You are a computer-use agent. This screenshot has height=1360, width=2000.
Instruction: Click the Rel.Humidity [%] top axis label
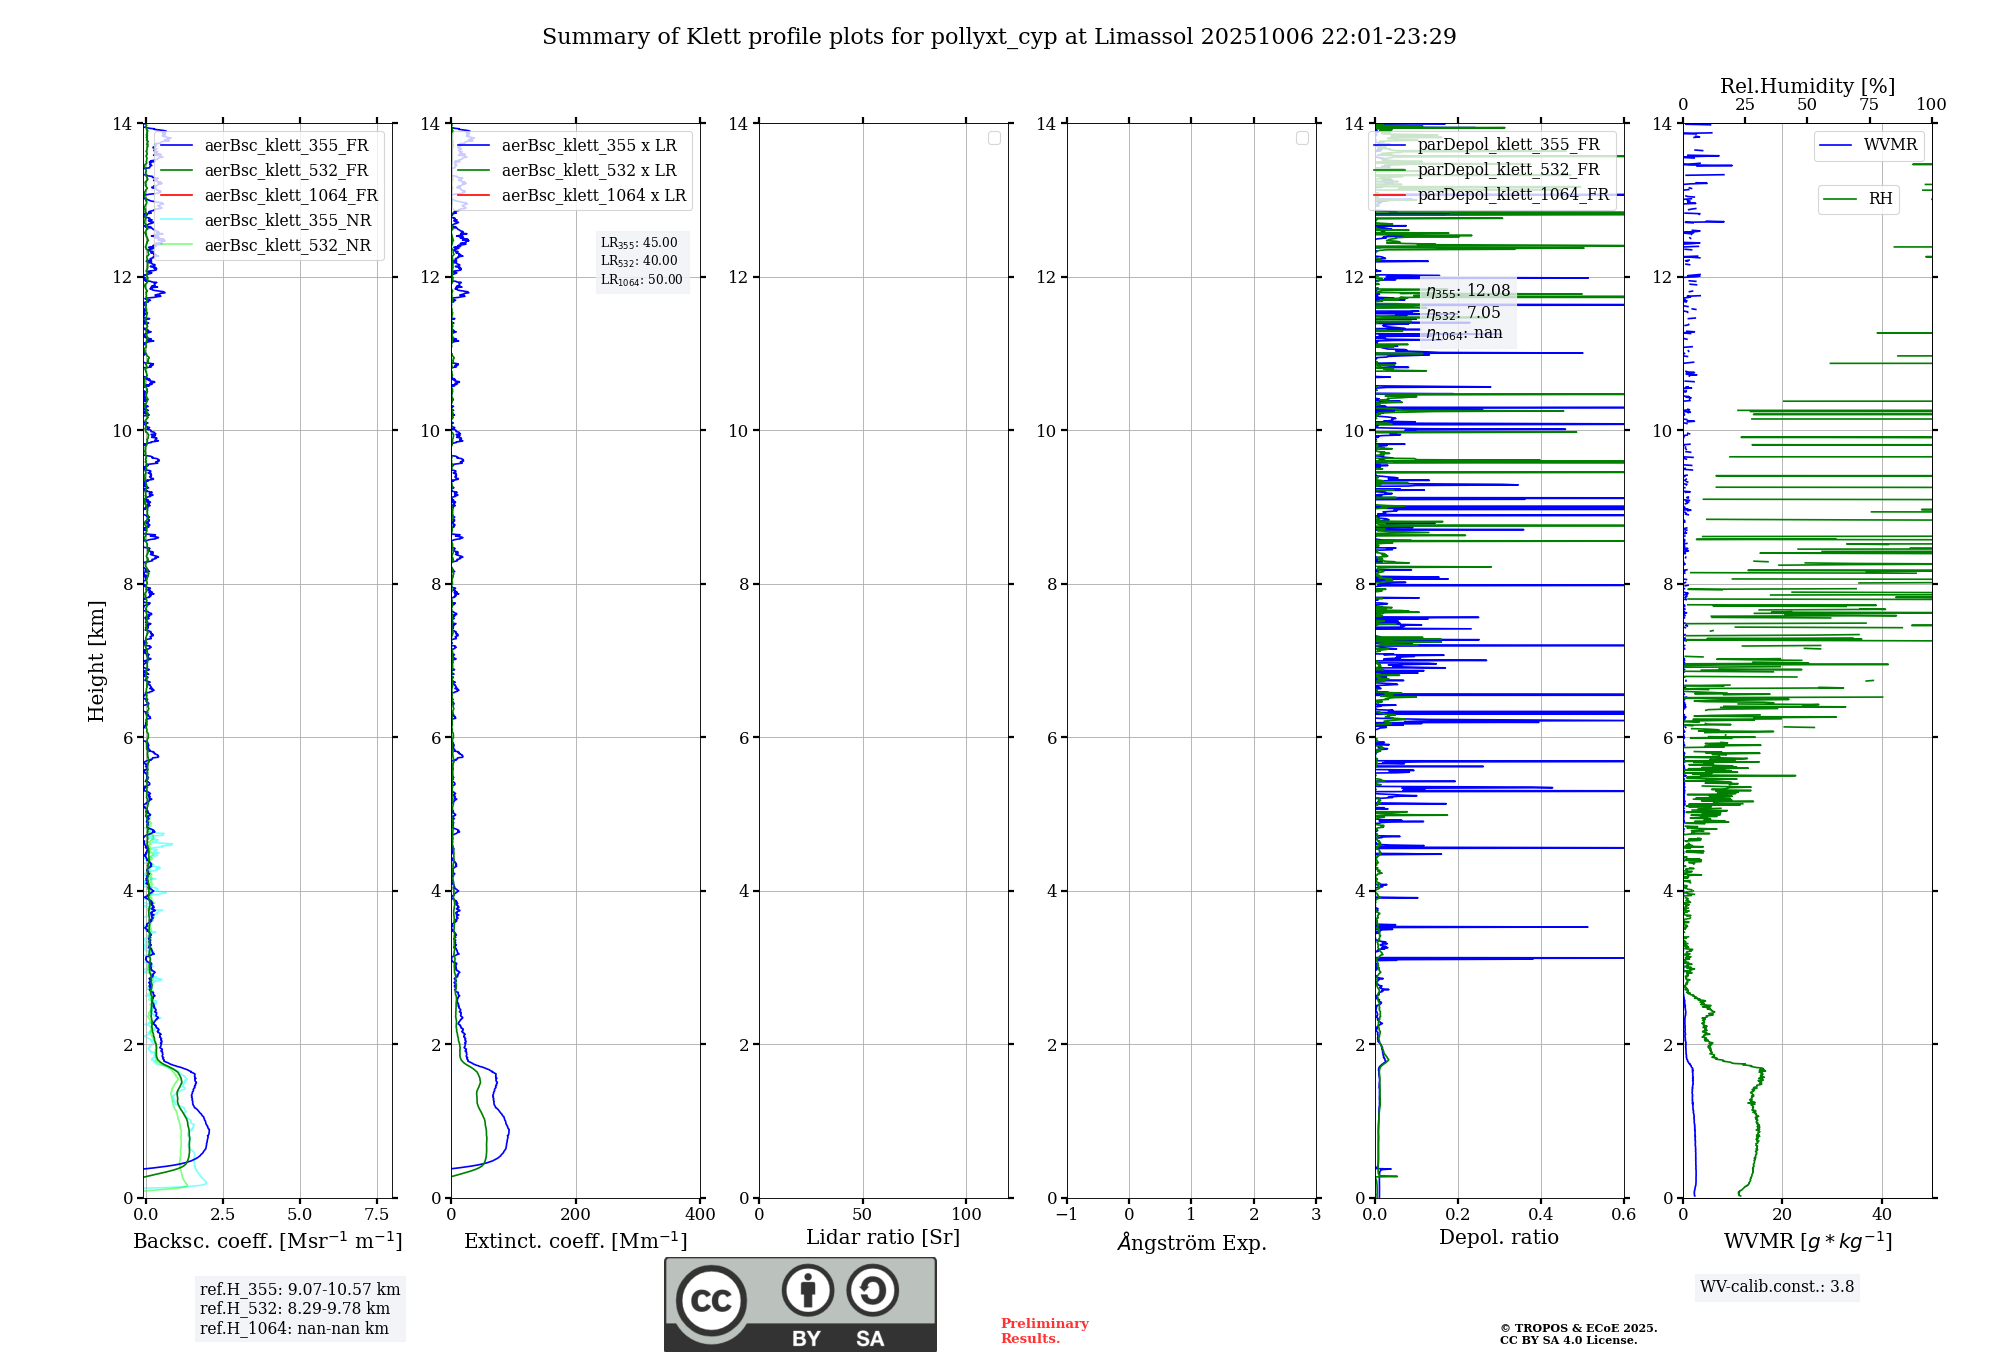[1807, 86]
